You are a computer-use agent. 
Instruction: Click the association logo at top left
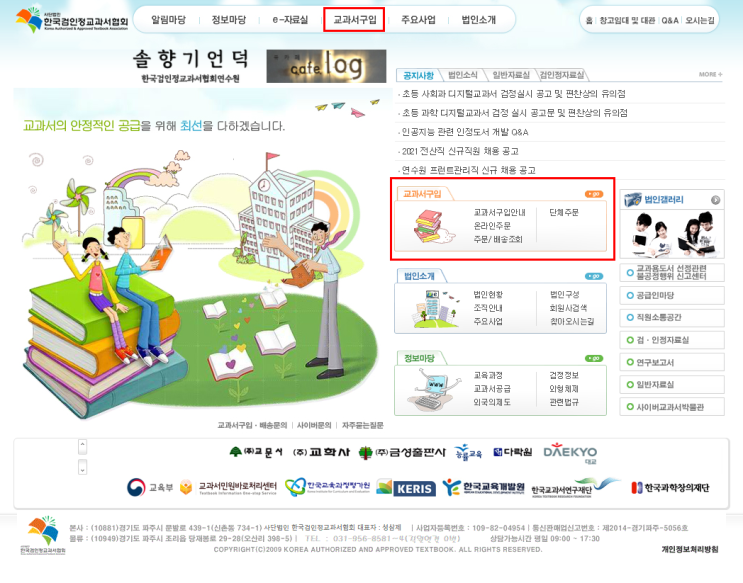coord(72,19)
